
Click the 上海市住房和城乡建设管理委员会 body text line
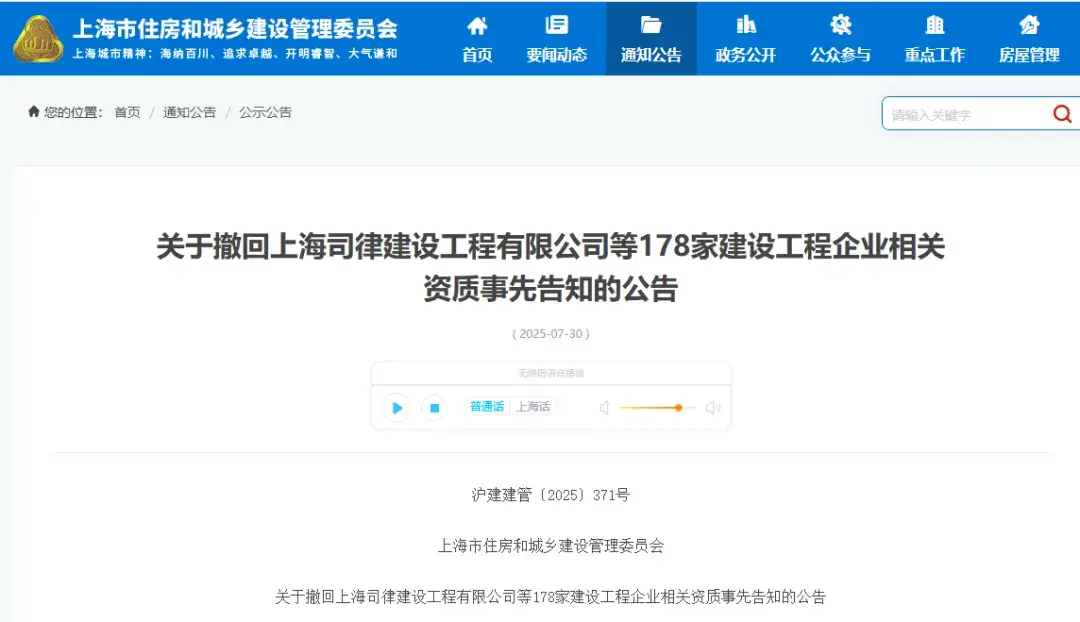[551, 546]
